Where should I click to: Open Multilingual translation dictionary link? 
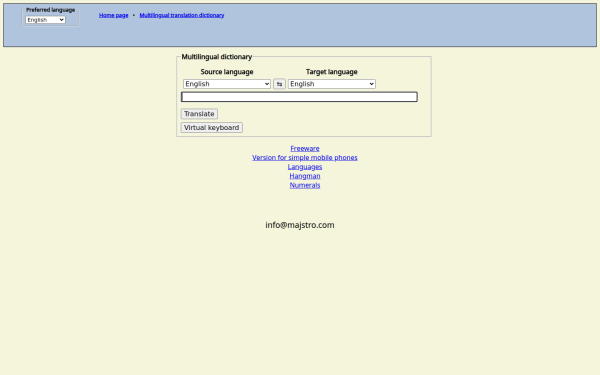(182, 15)
